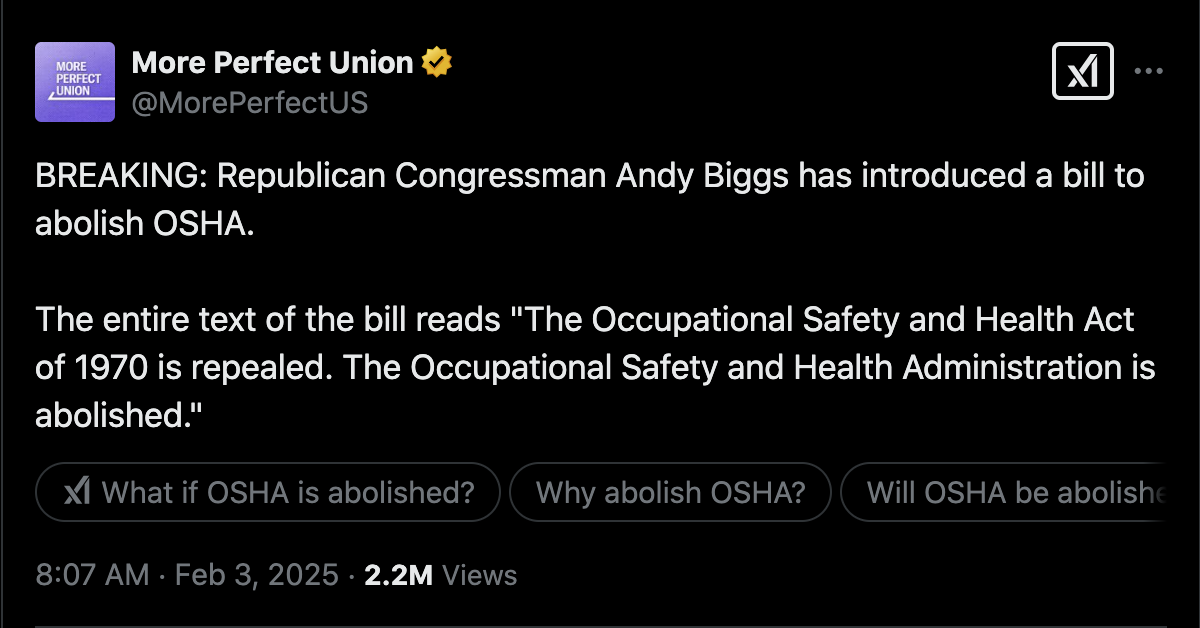1200x628 pixels.
Task: Click the final word "abolished." in the post
Action: pyautogui.click(x=112, y=415)
